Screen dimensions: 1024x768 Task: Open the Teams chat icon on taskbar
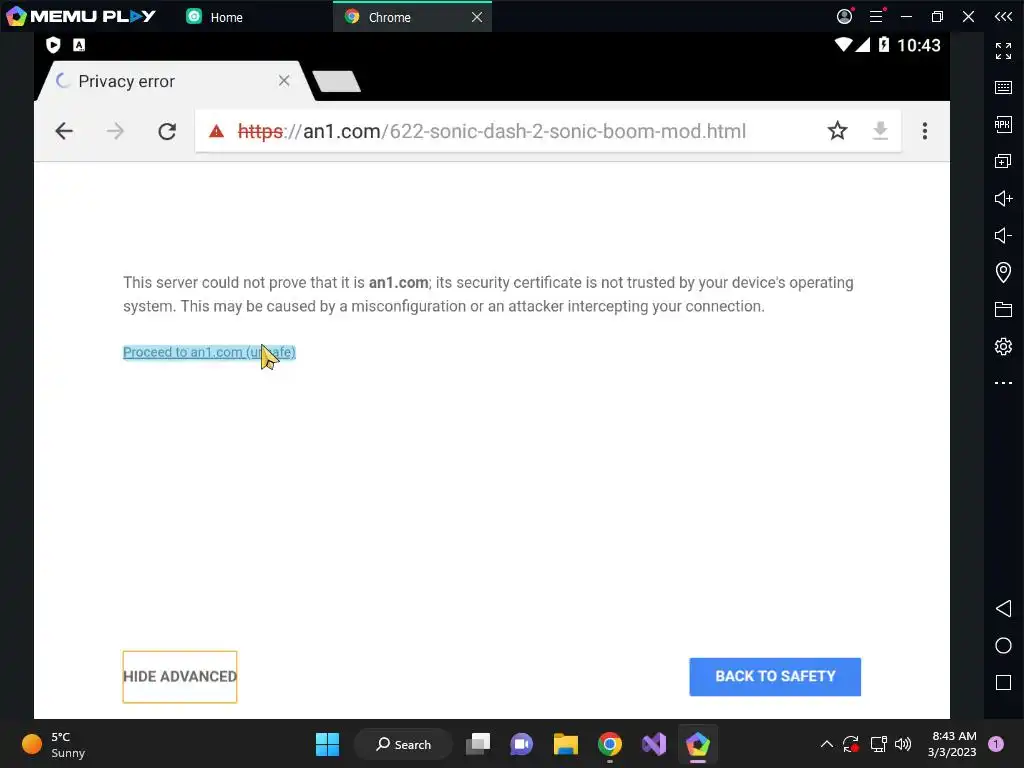point(521,744)
